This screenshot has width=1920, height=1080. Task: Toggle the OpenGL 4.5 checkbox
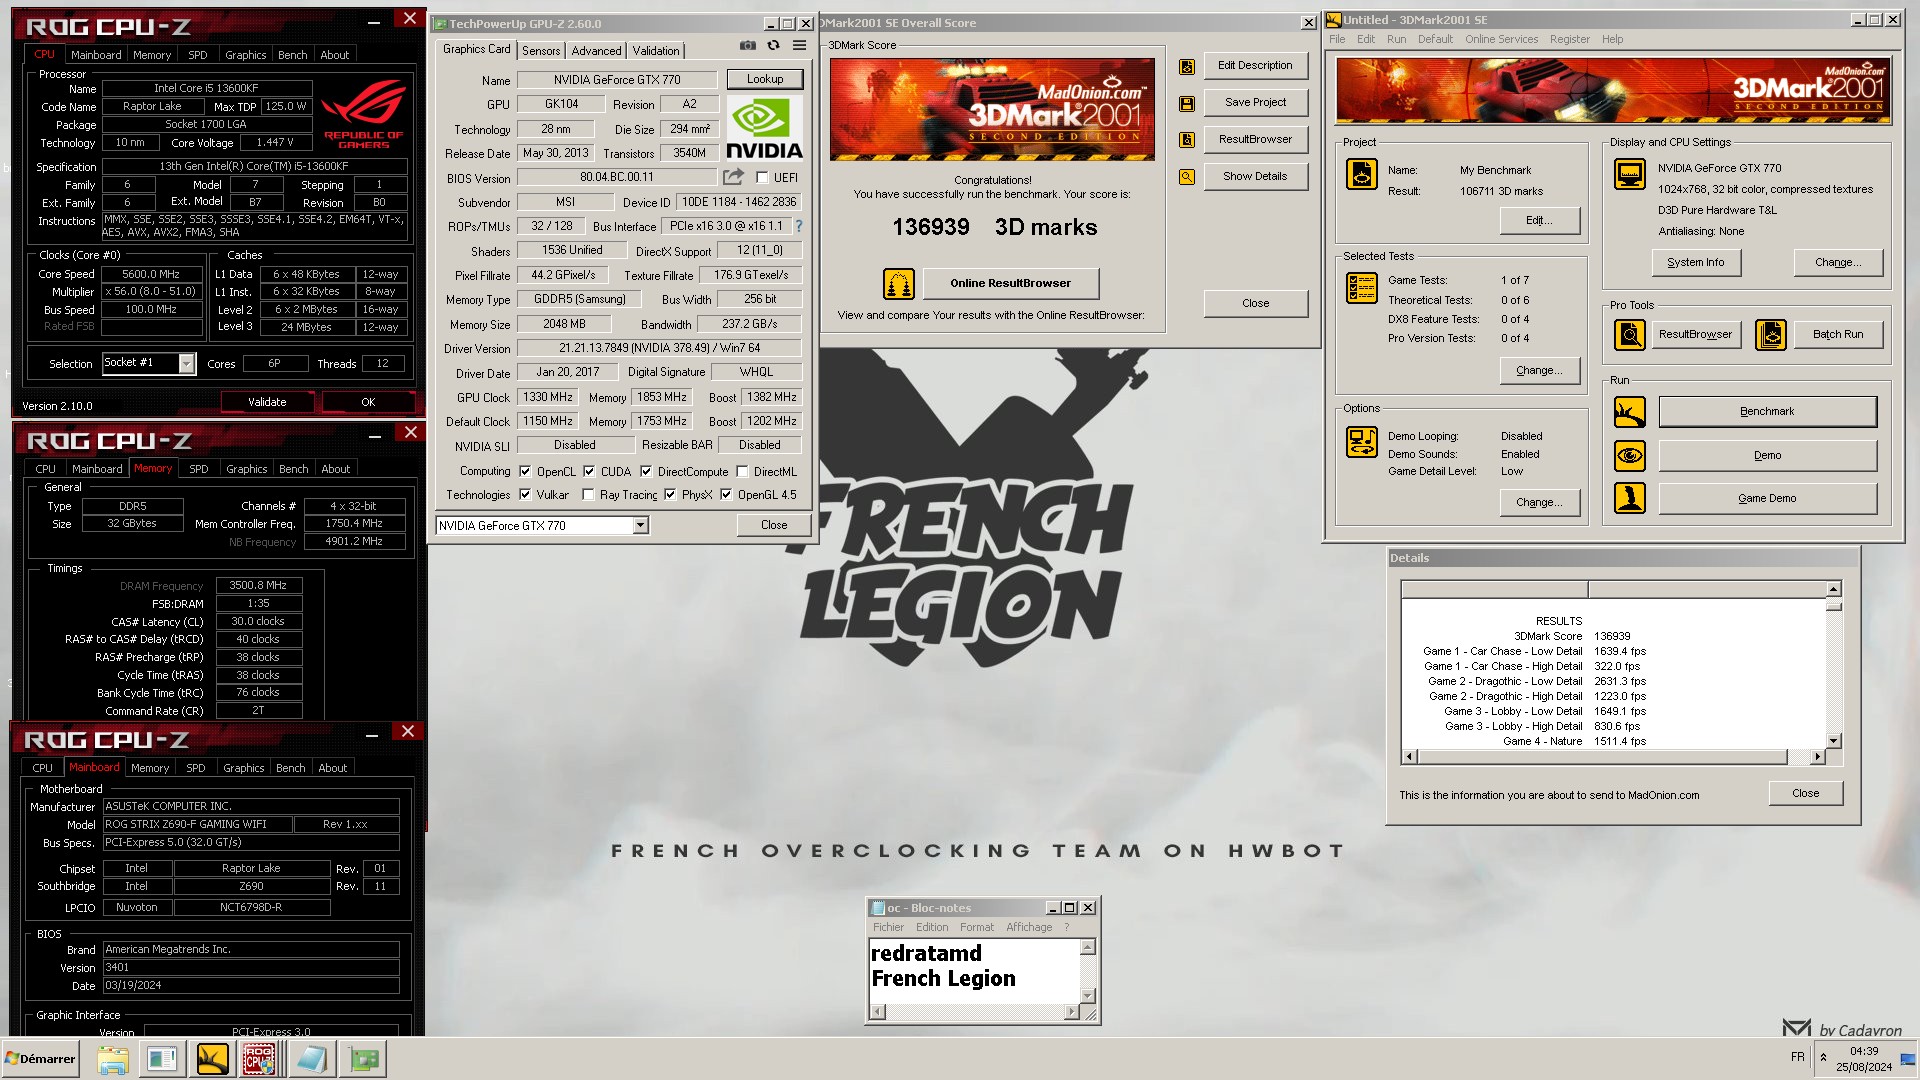pyautogui.click(x=726, y=494)
